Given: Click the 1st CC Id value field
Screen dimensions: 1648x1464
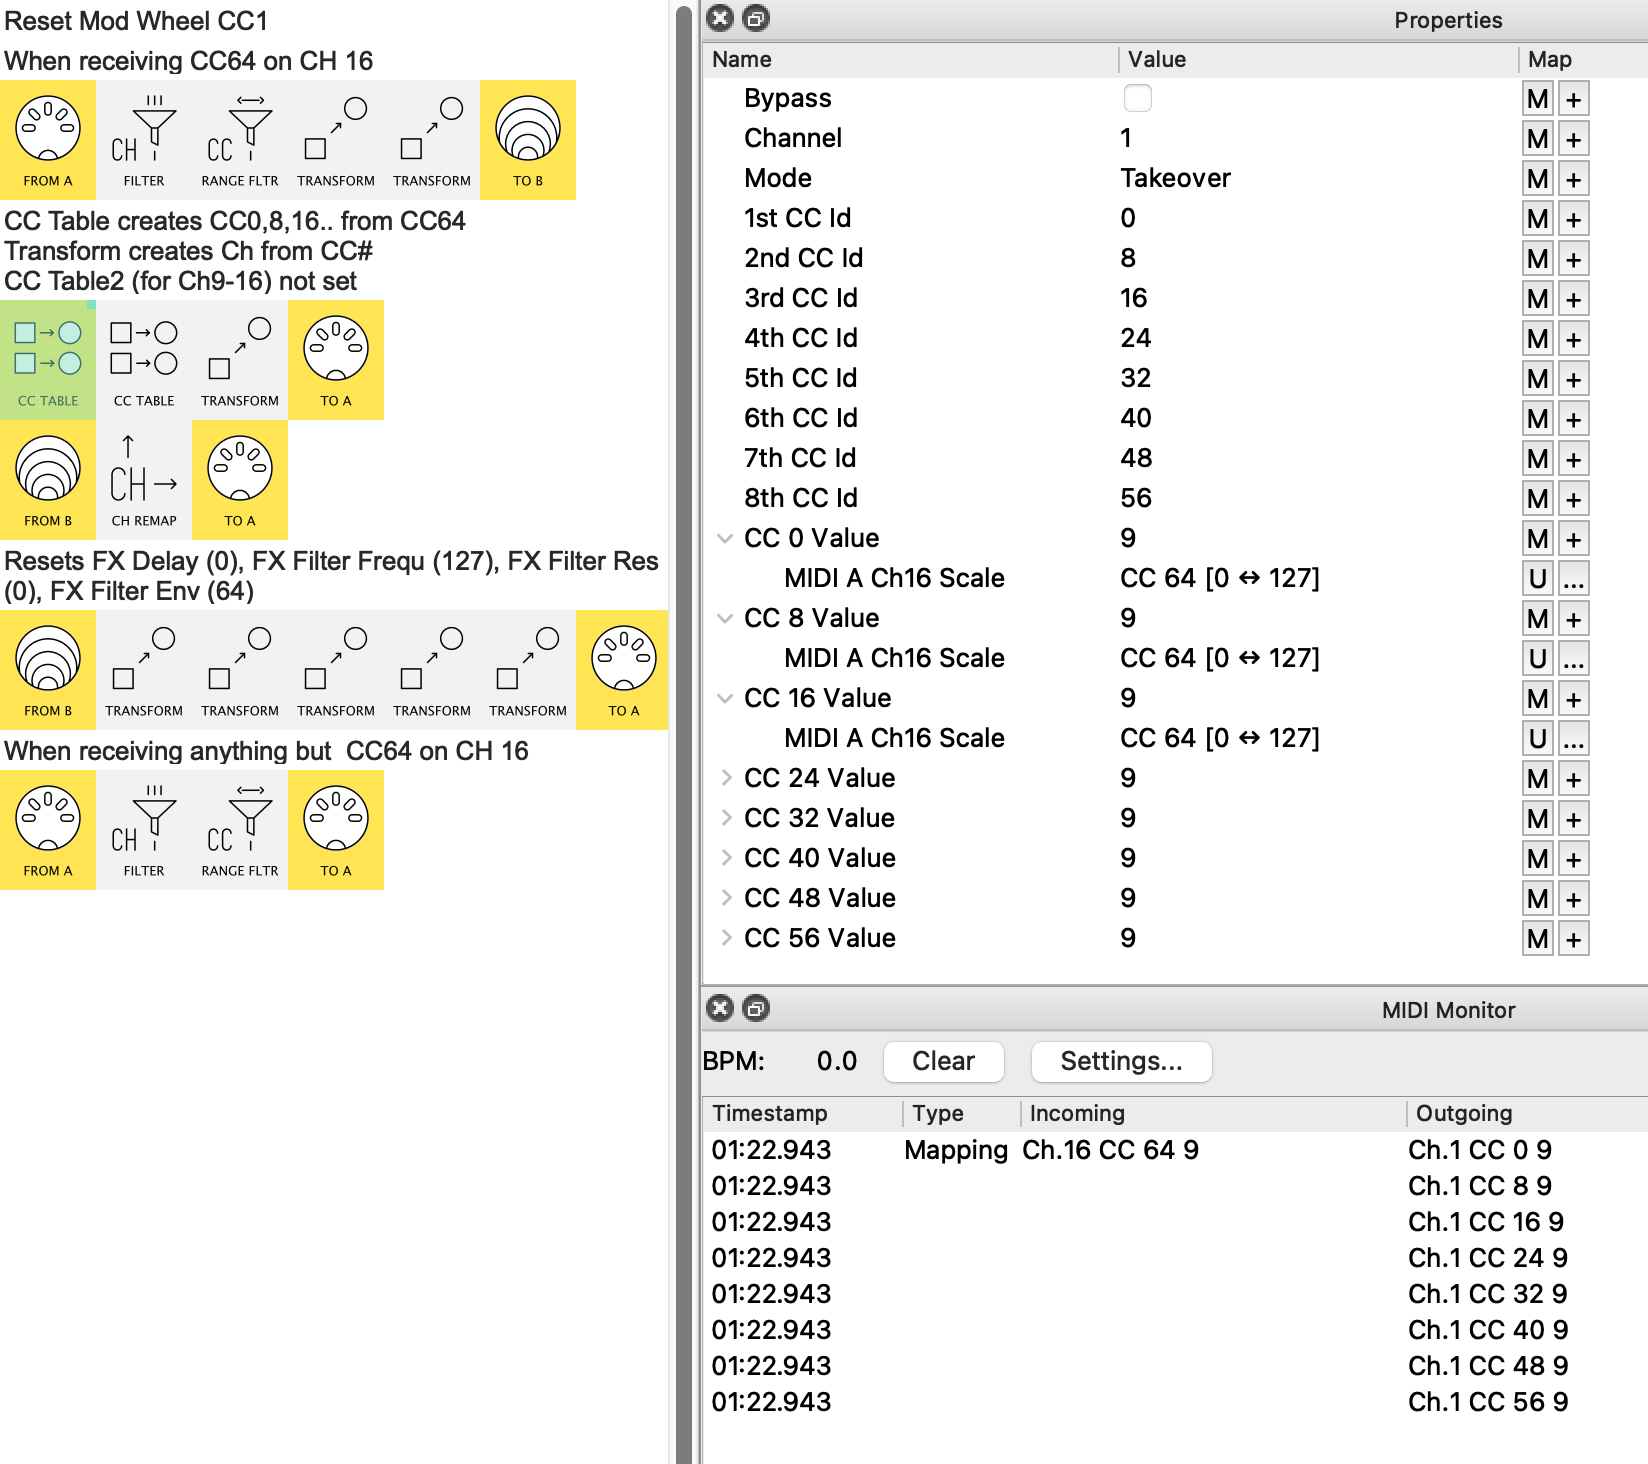Looking at the screenshot, I should [x=1128, y=218].
